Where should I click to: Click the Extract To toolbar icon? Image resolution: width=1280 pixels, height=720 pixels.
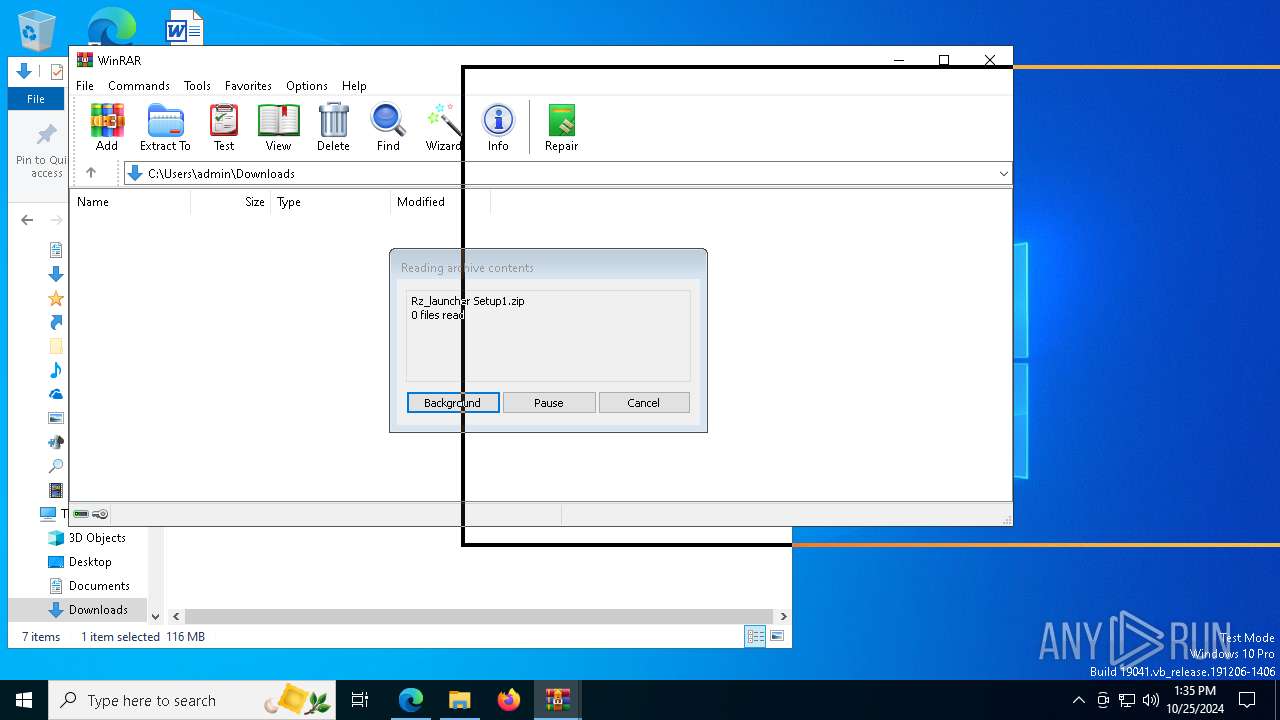[x=165, y=127]
